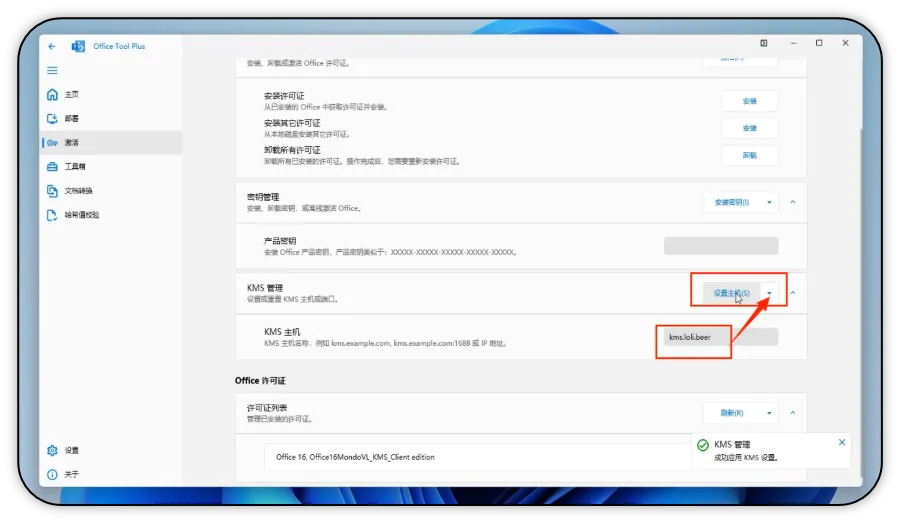Viewport: 900px width, 523px height.
Task: Click the 许可证列表 section heading
Action: 267,408
